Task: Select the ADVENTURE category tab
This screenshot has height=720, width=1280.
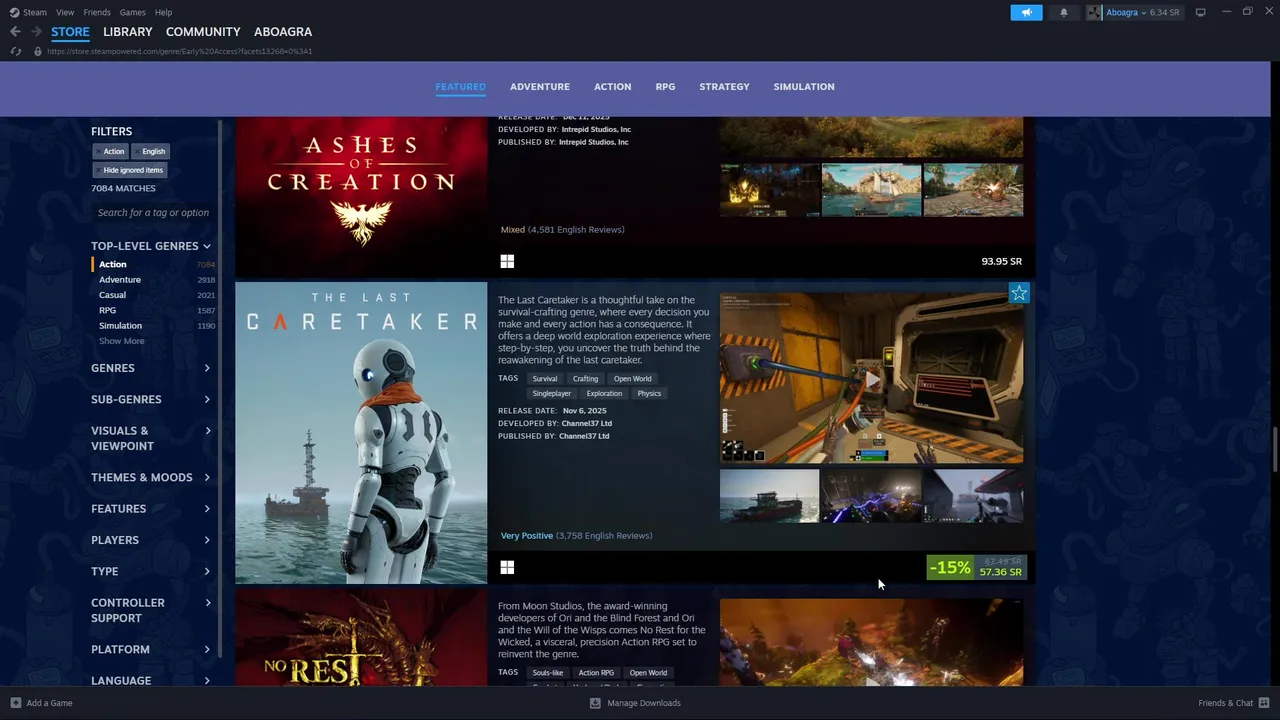Action: [540, 87]
